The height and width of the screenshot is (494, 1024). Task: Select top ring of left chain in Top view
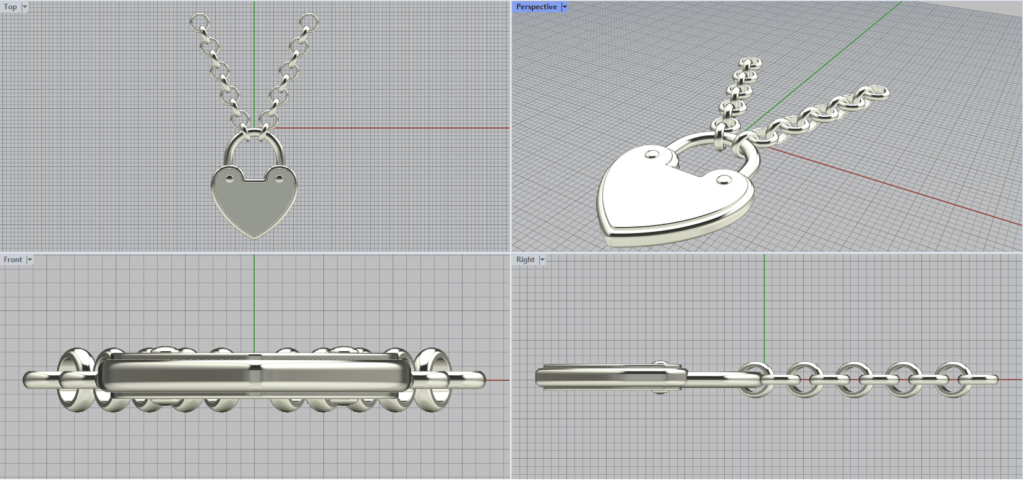pos(199,19)
